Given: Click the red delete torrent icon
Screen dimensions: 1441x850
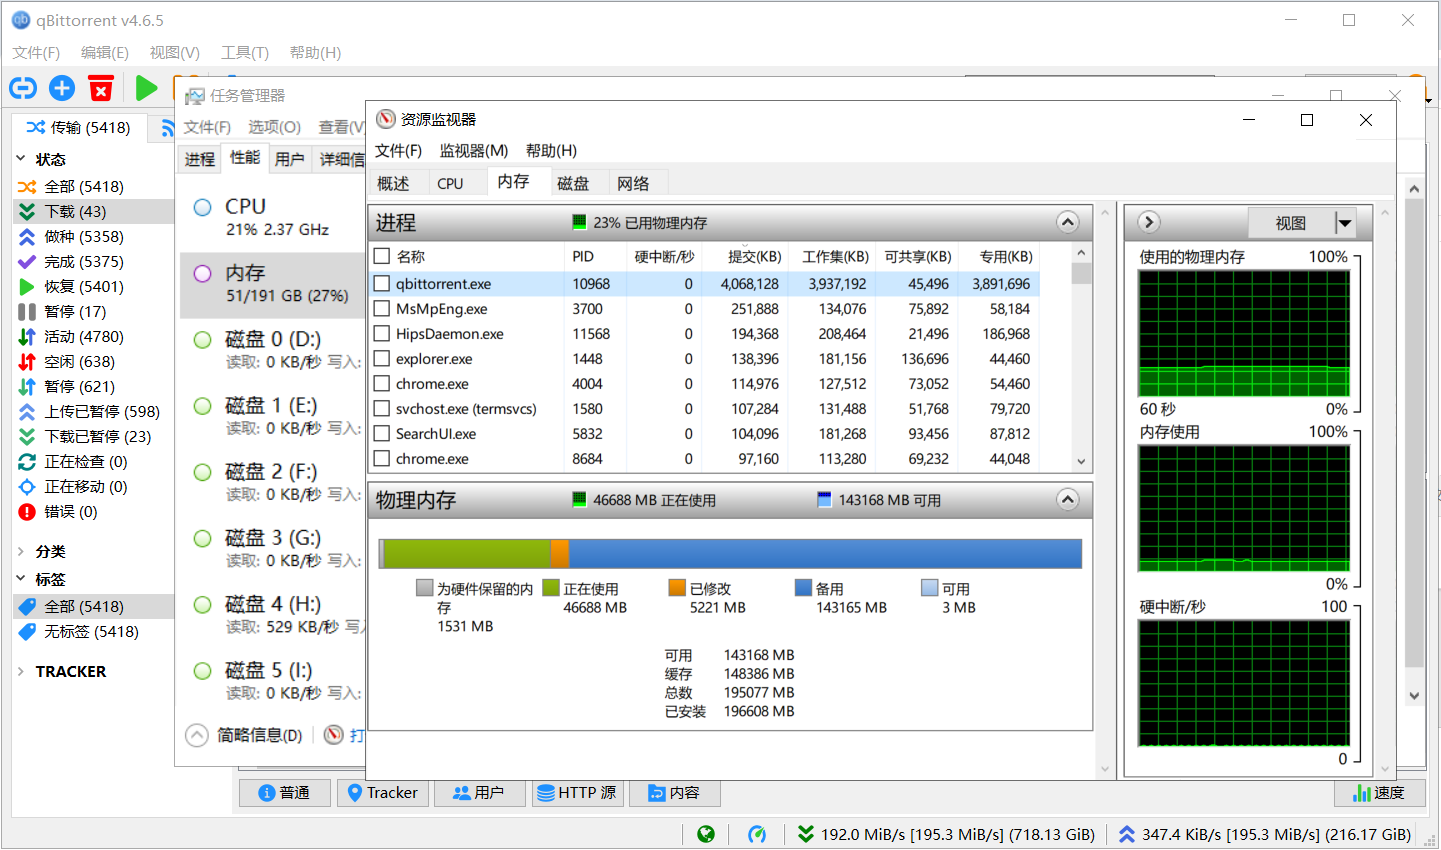Looking at the screenshot, I should point(101,88).
